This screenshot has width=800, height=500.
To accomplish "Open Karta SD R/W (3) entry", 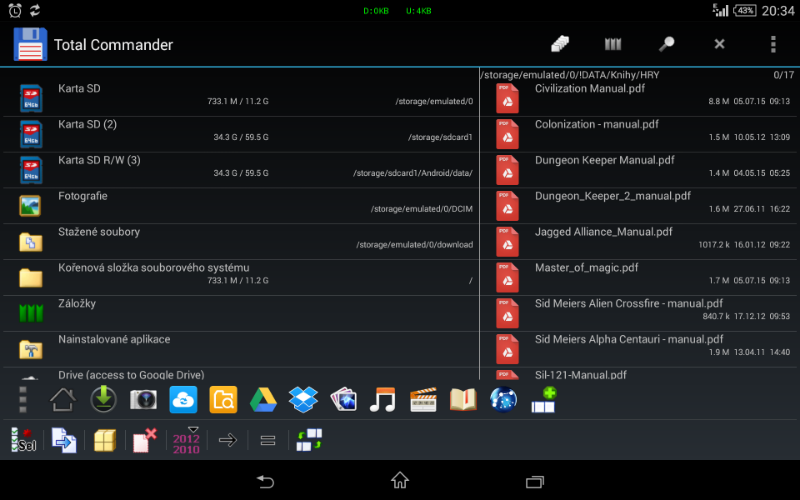I will click(x=240, y=170).
